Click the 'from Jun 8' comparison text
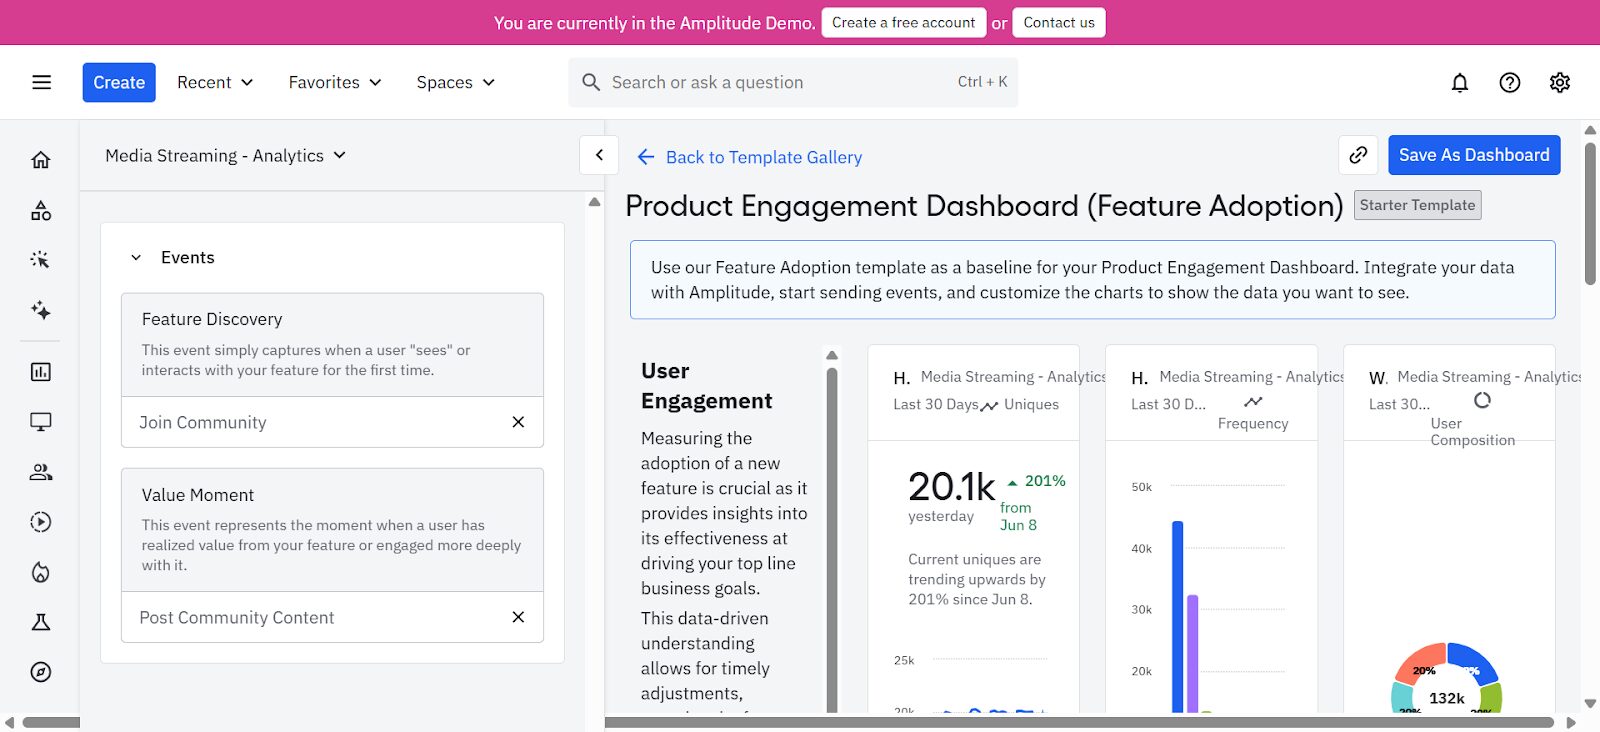The width and height of the screenshot is (1600, 732). pyautogui.click(x=1018, y=516)
